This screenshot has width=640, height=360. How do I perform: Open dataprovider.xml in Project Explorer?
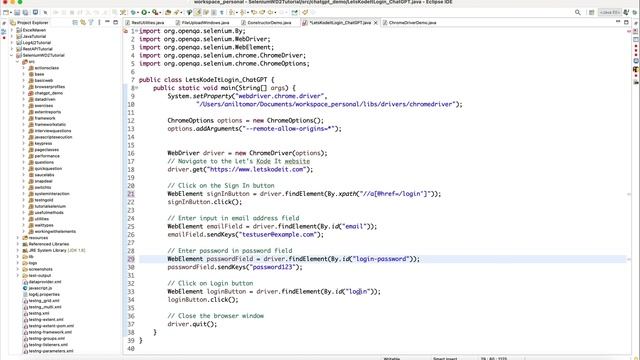click(x=45, y=282)
